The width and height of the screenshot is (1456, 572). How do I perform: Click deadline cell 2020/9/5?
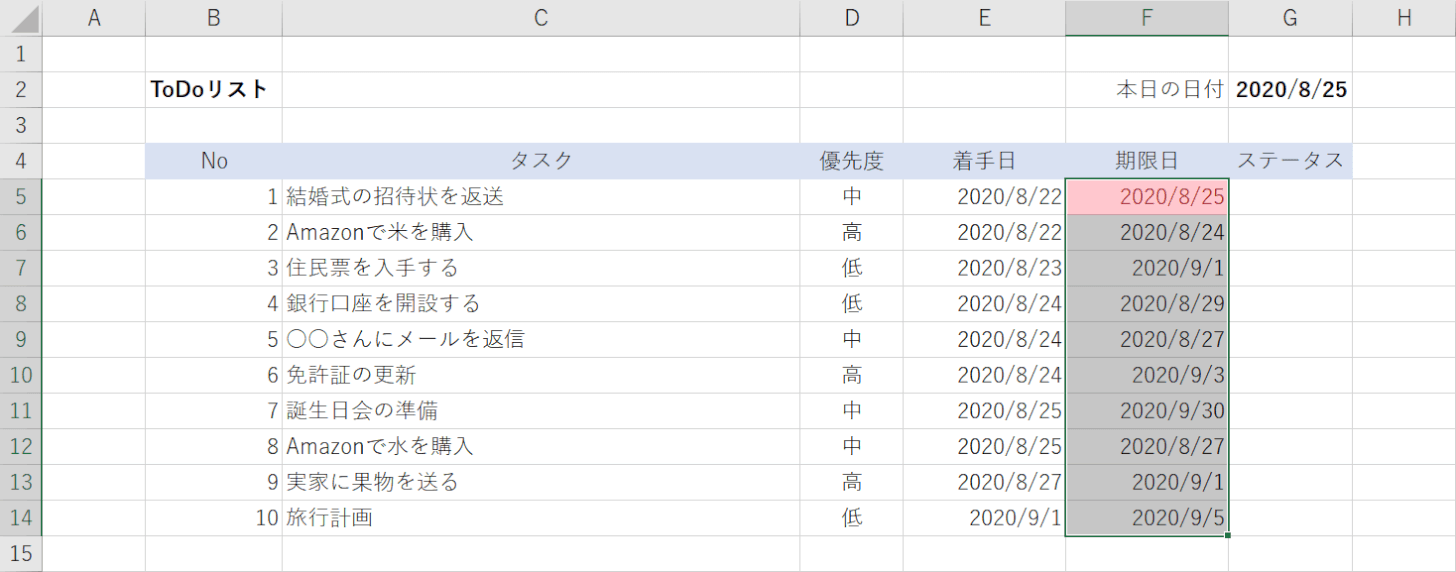pos(1147,518)
